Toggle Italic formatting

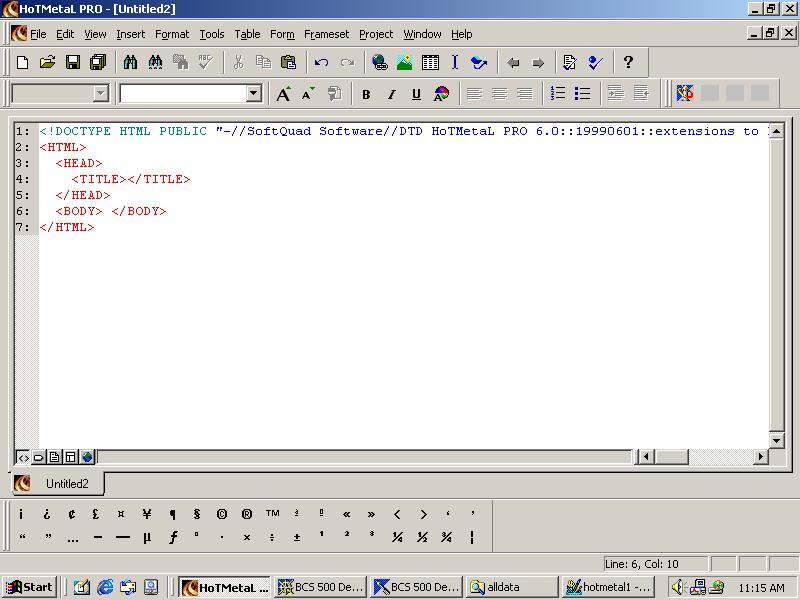pyautogui.click(x=391, y=94)
